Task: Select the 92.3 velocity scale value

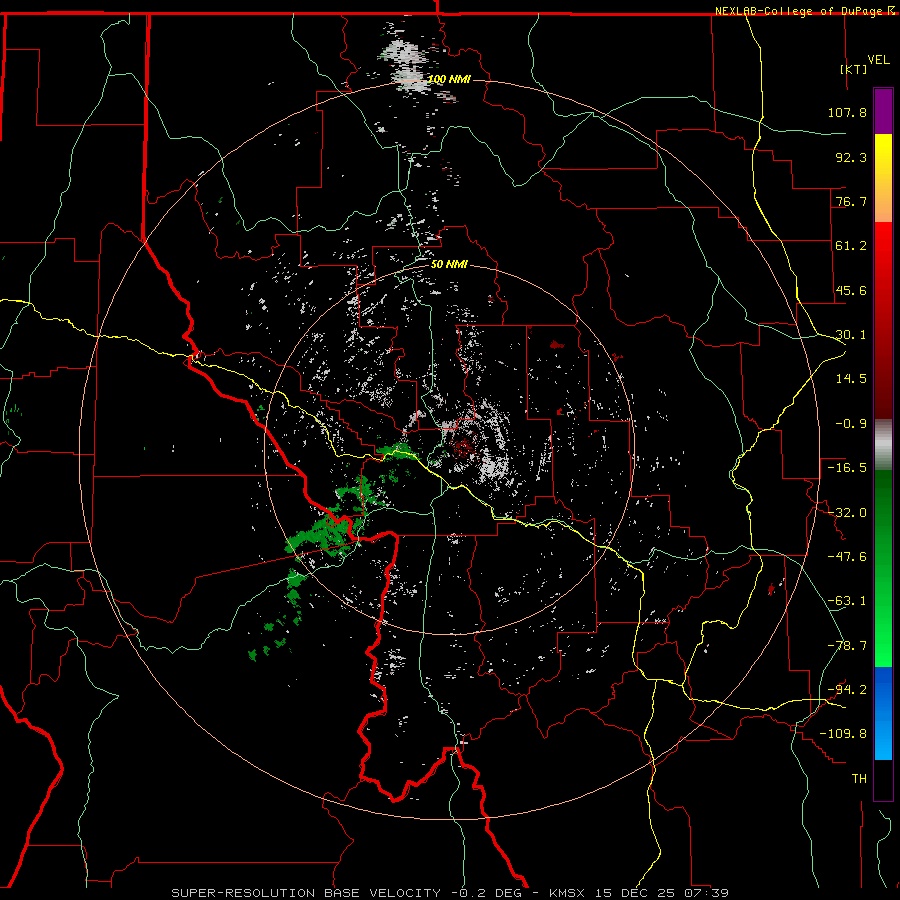Action: click(x=851, y=157)
